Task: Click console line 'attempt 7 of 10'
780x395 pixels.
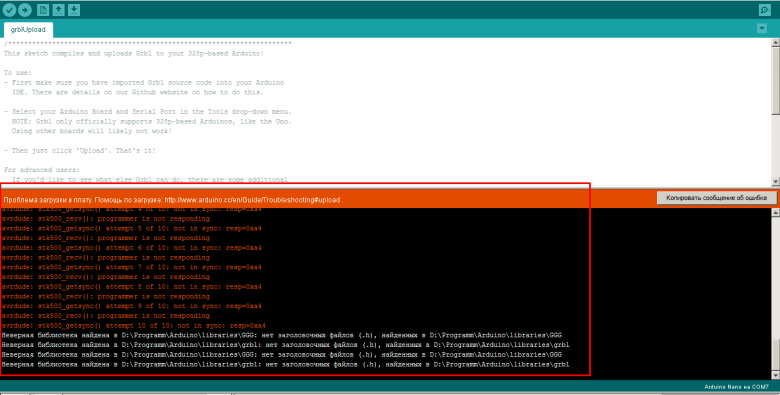Action: point(131,267)
